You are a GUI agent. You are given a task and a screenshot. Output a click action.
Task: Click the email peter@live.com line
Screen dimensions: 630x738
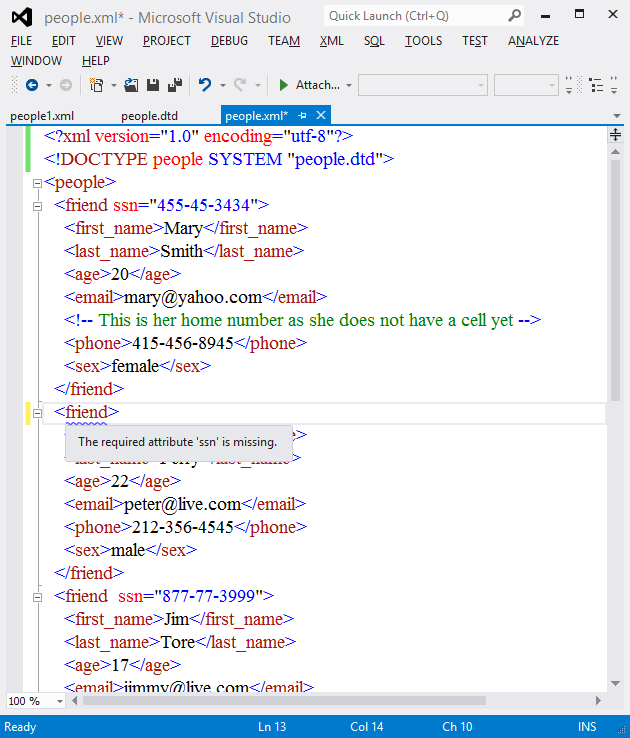pos(185,505)
